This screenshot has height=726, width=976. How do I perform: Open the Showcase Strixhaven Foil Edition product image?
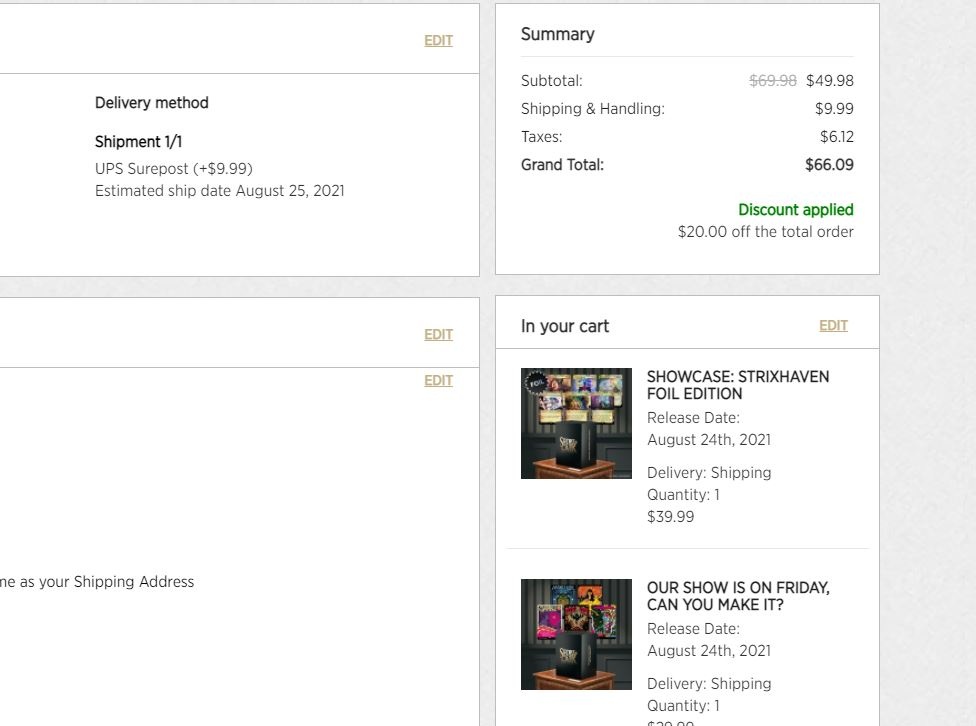576,424
